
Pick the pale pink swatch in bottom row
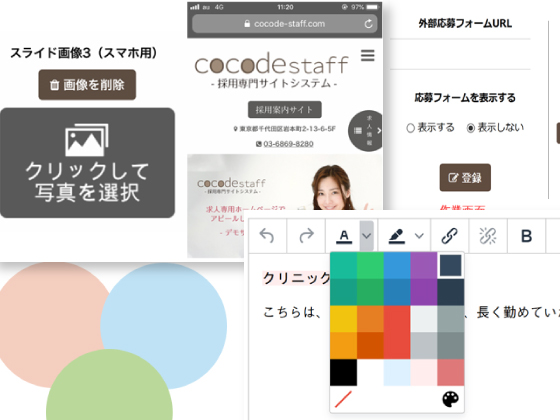pos(424,372)
